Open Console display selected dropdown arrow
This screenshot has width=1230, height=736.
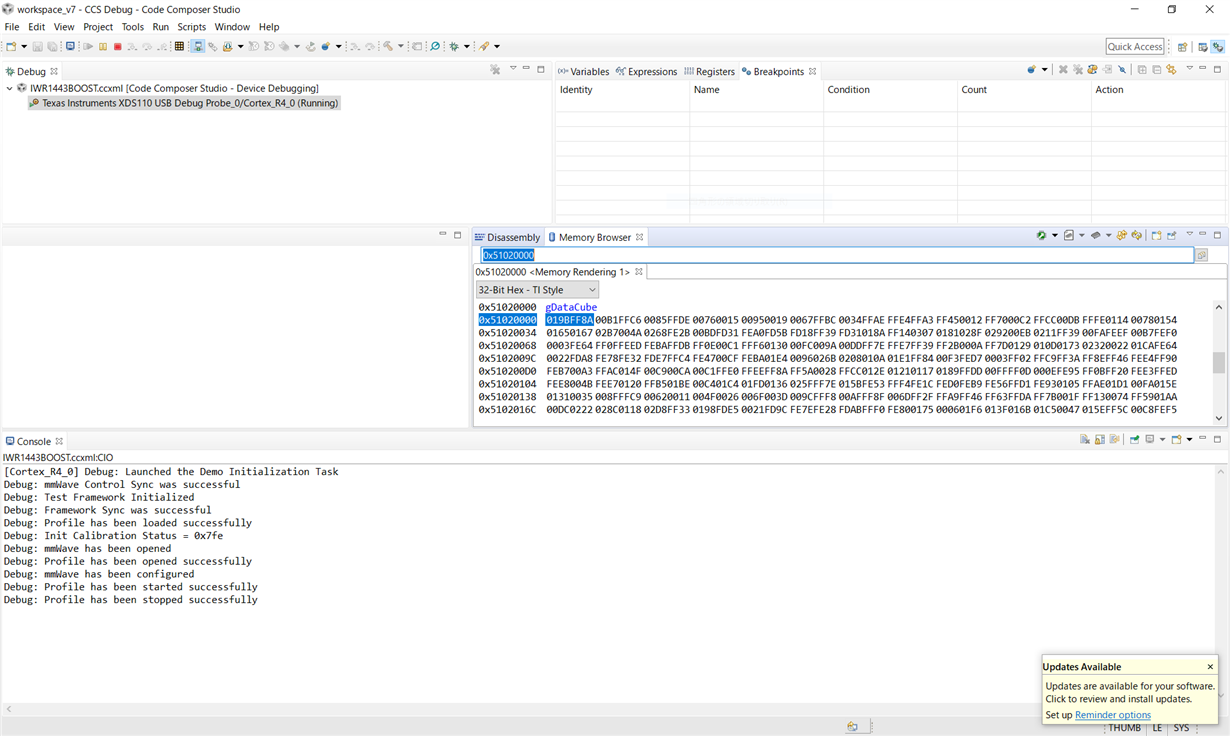(x=1162, y=439)
